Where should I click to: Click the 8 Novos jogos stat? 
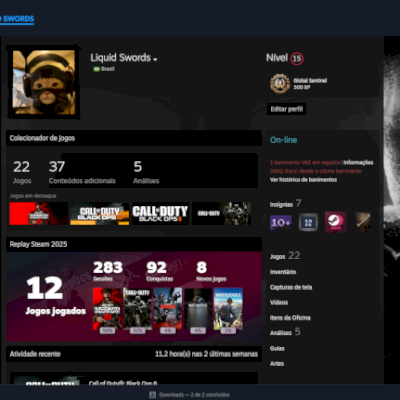(211, 271)
